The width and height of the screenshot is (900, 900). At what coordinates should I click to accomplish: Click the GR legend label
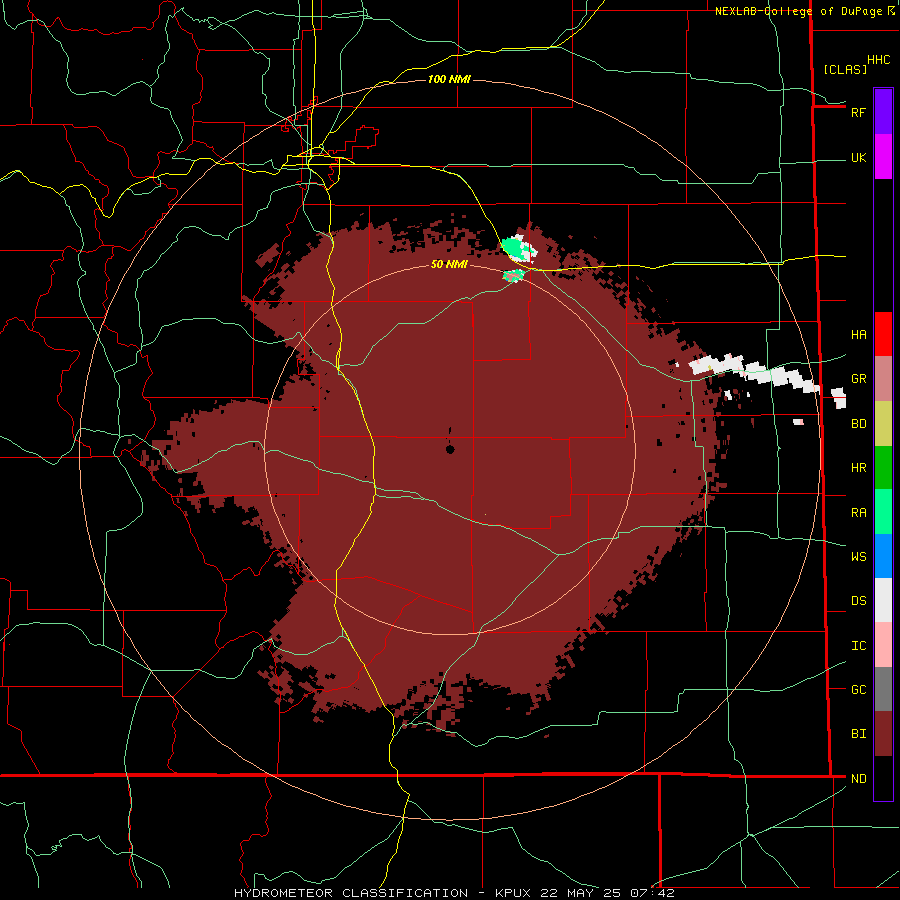coord(858,379)
